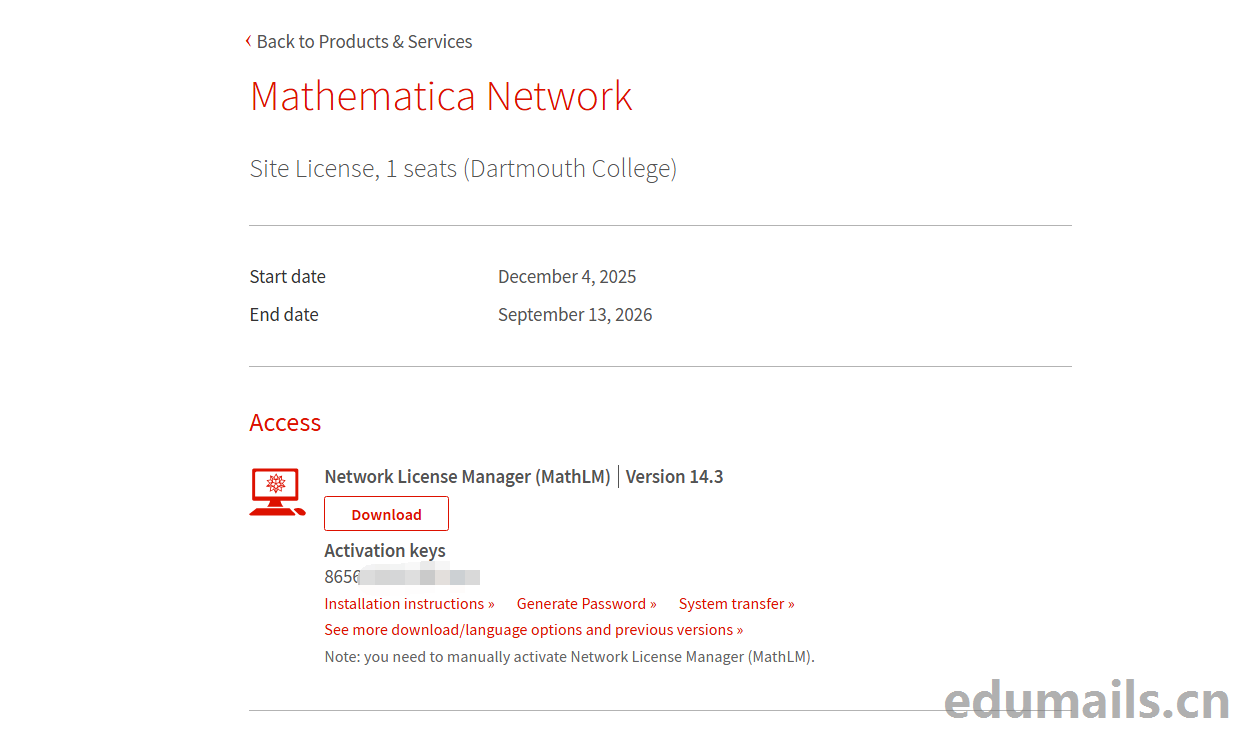Go back to Products & Services
This screenshot has height=741, width=1252.
364,42
